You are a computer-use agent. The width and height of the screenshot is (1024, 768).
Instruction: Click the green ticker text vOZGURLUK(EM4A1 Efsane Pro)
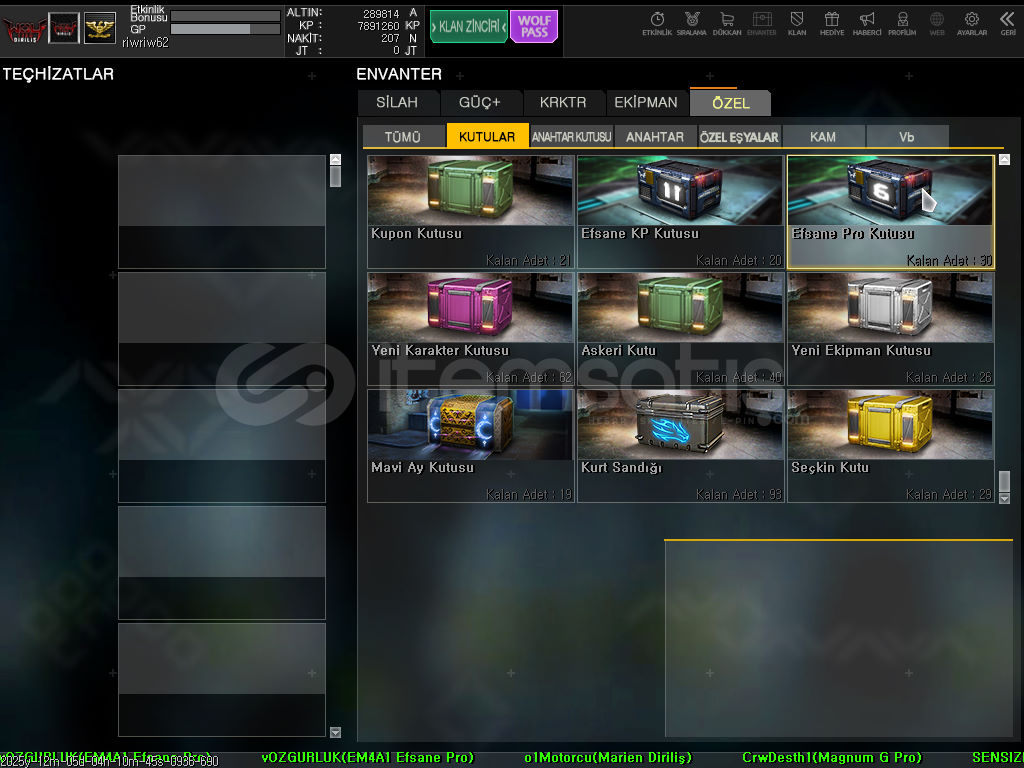pyautogui.click(x=367, y=758)
